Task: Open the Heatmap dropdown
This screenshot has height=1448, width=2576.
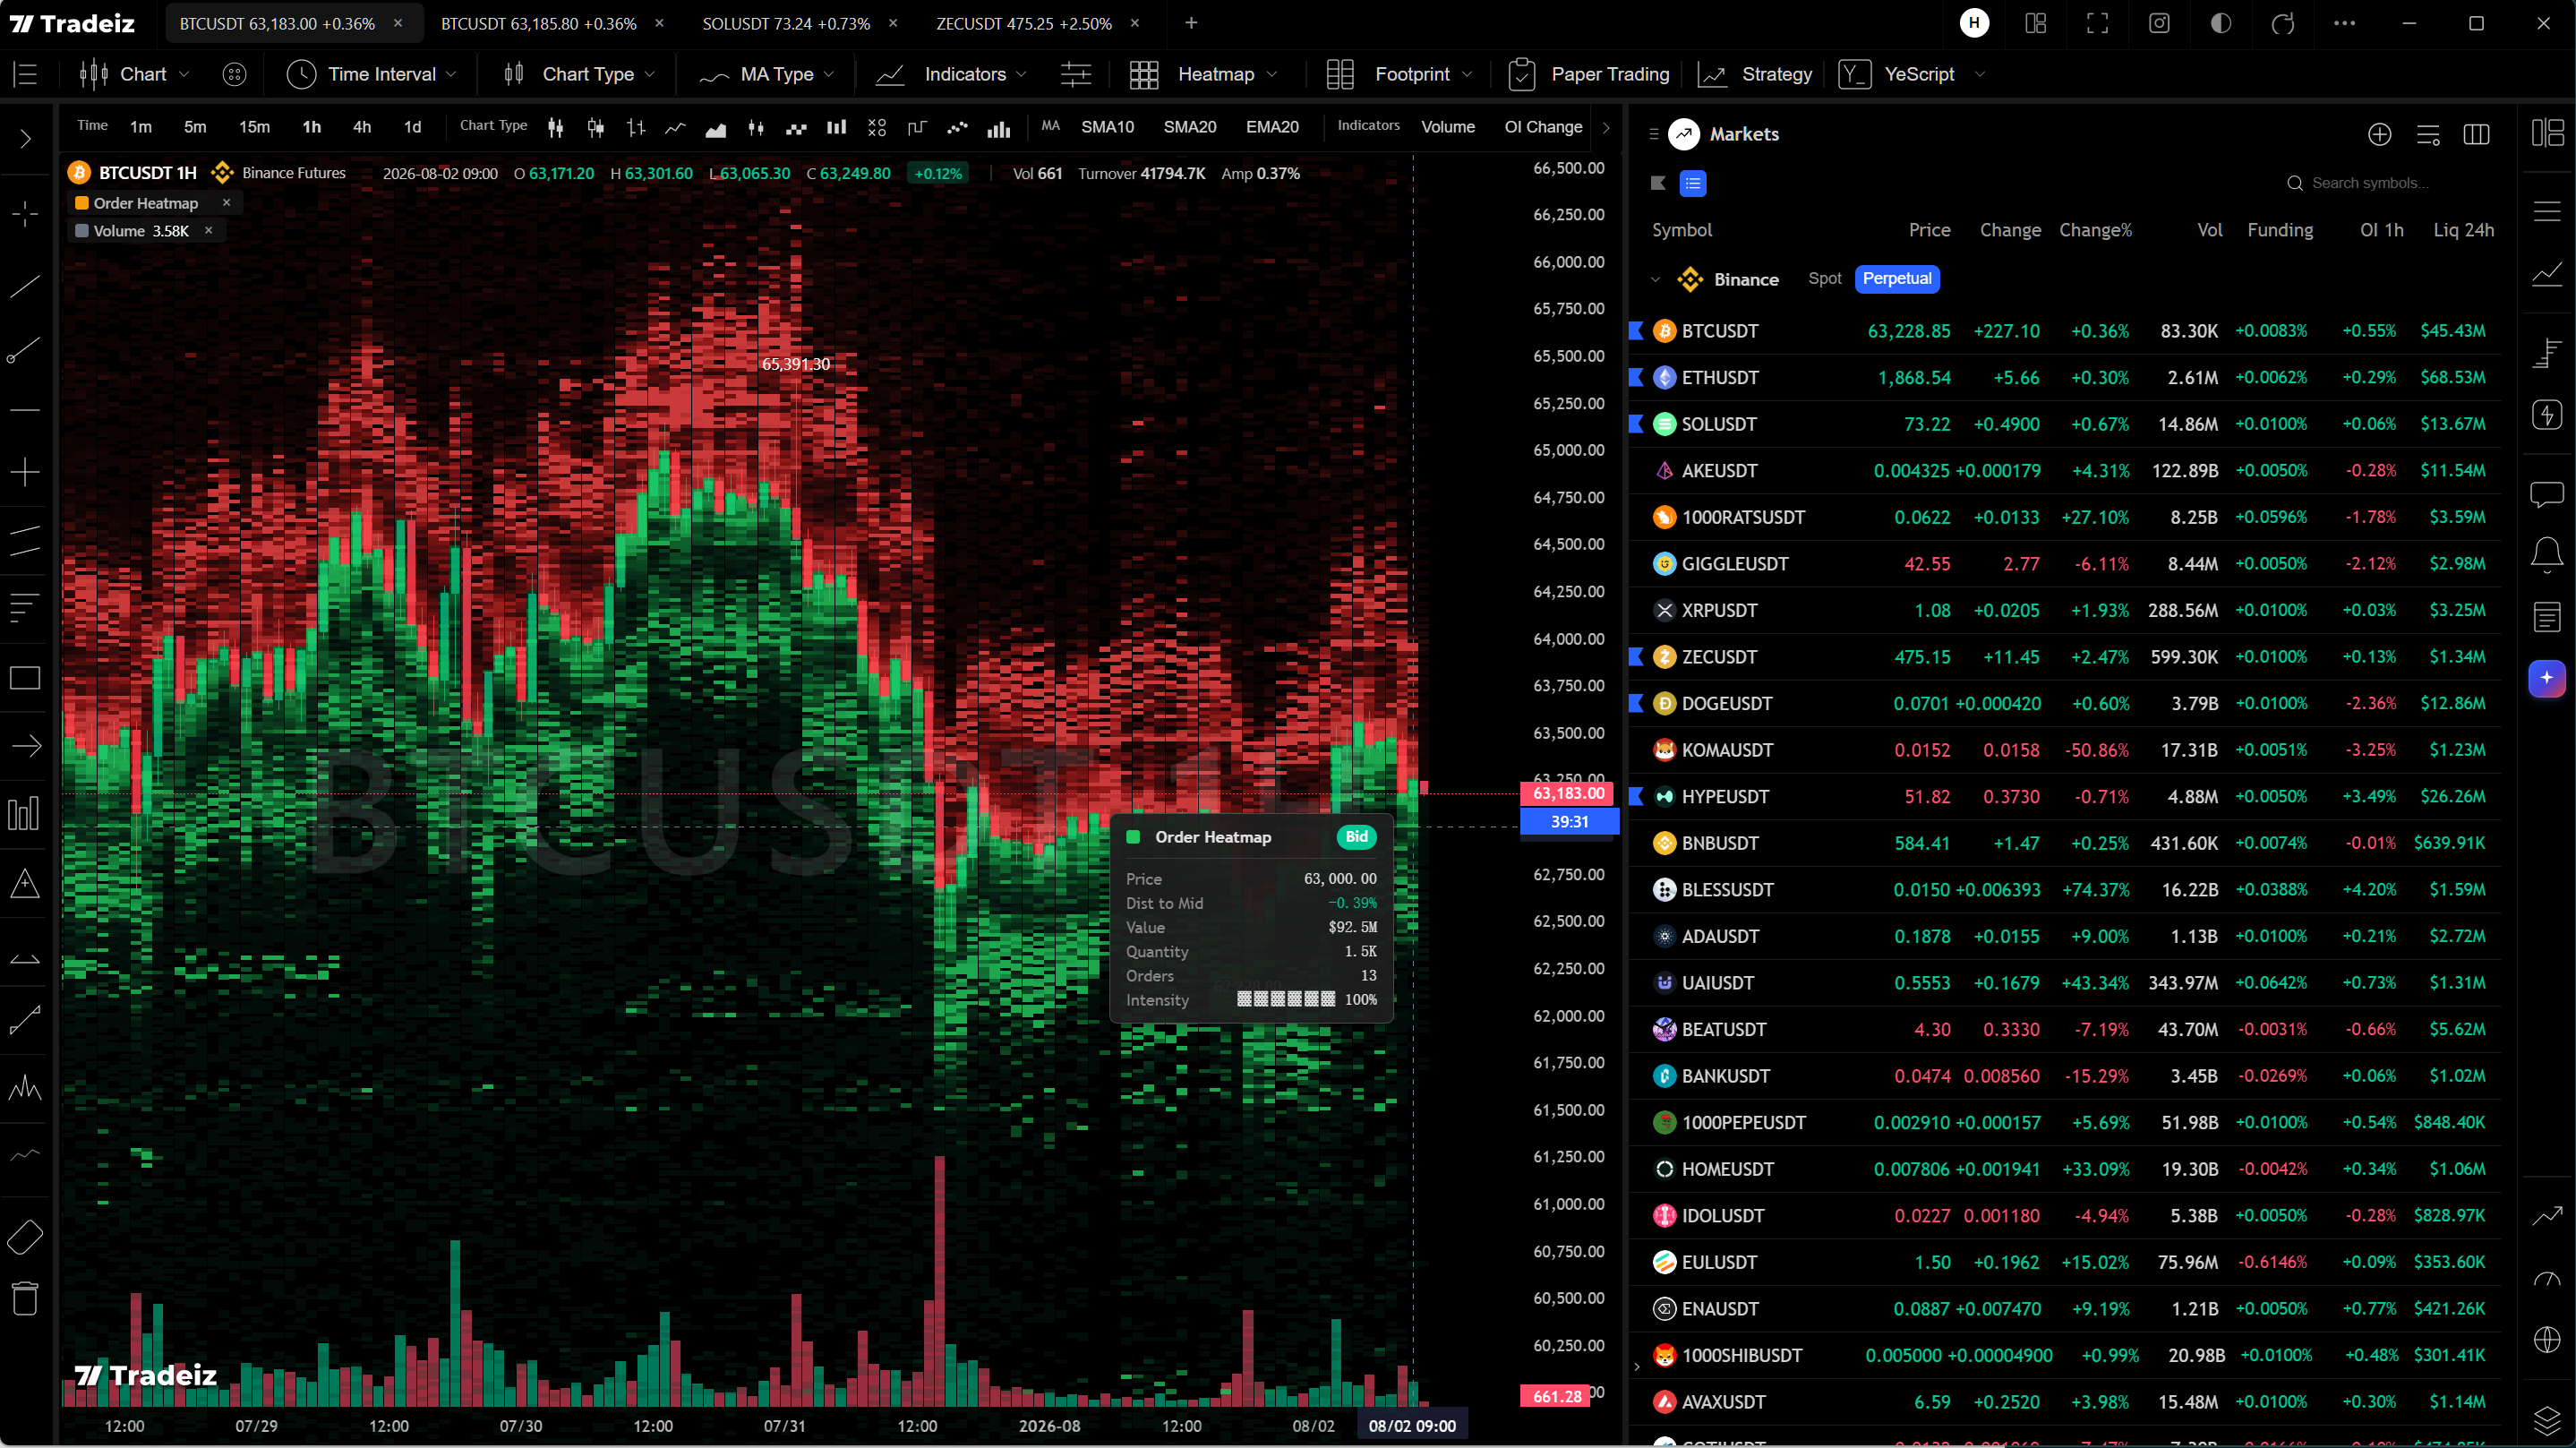Action: 1203,74
